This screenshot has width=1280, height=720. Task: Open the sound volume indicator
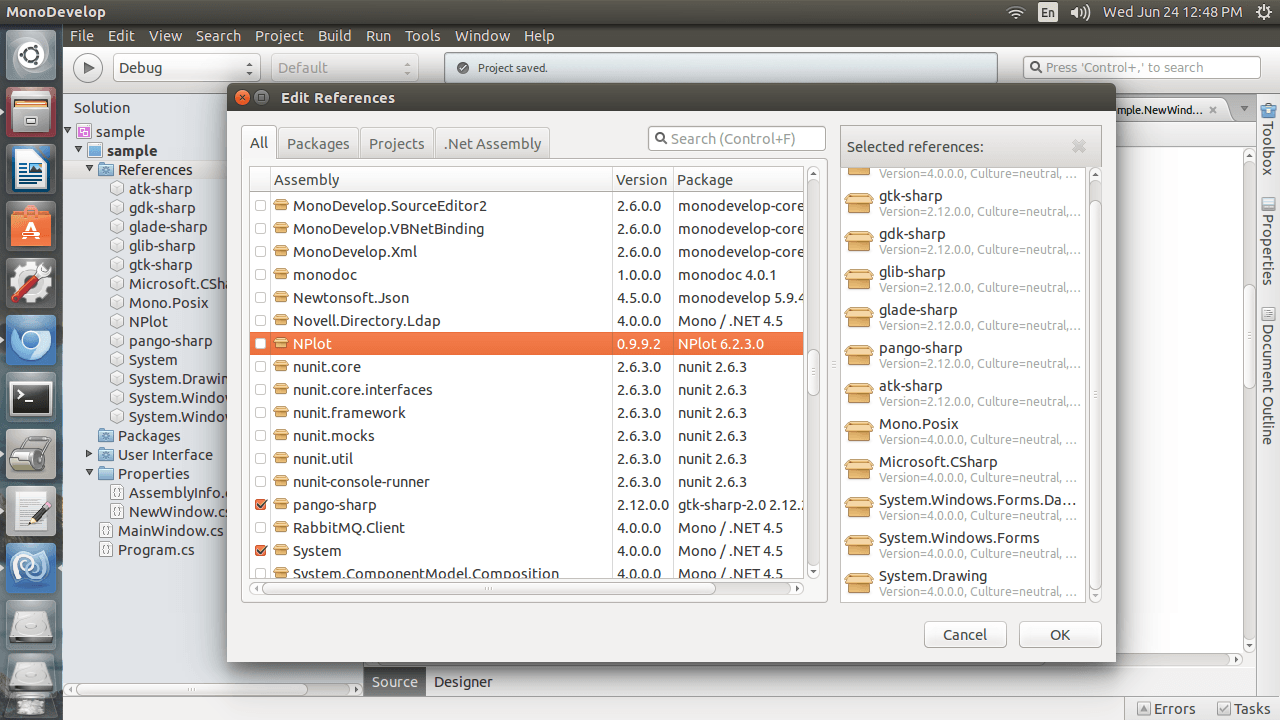tap(1080, 12)
